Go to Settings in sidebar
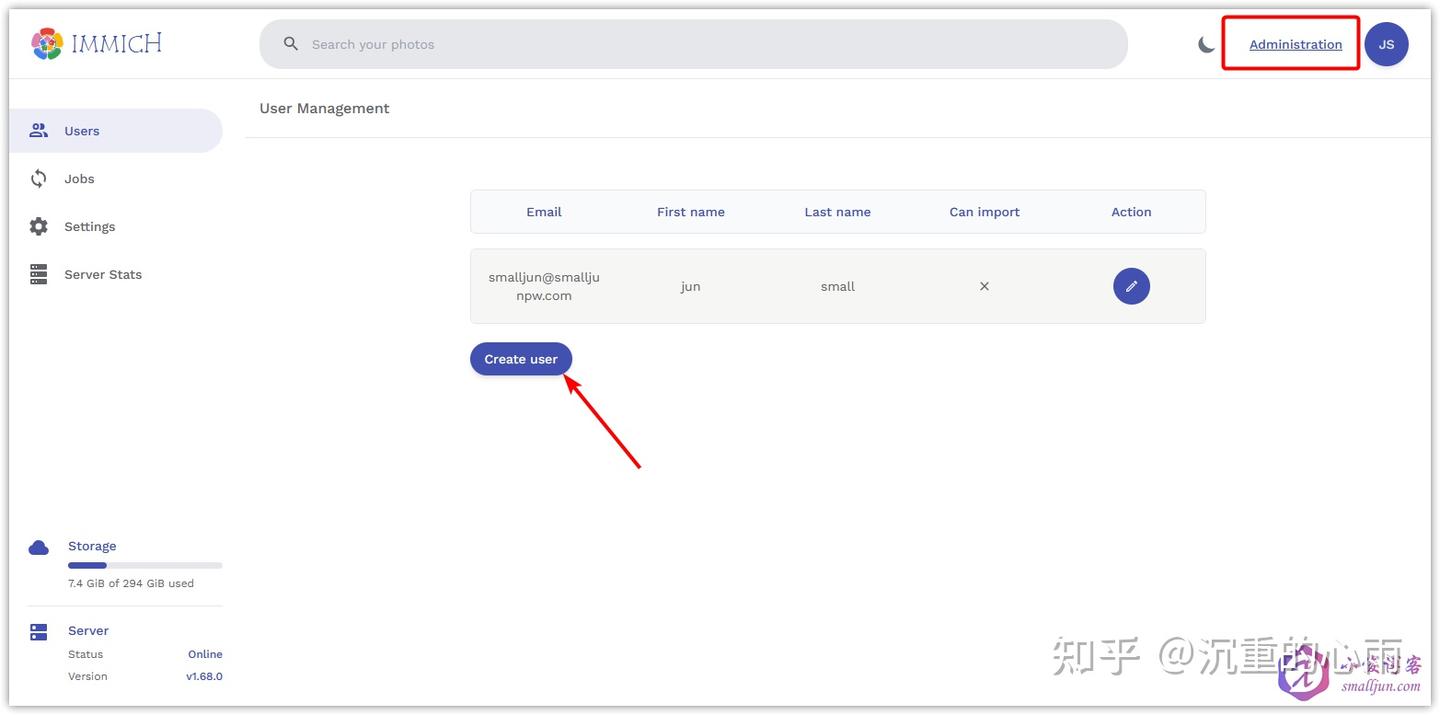Image resolution: width=1440 pixels, height=715 pixels. [x=90, y=227]
